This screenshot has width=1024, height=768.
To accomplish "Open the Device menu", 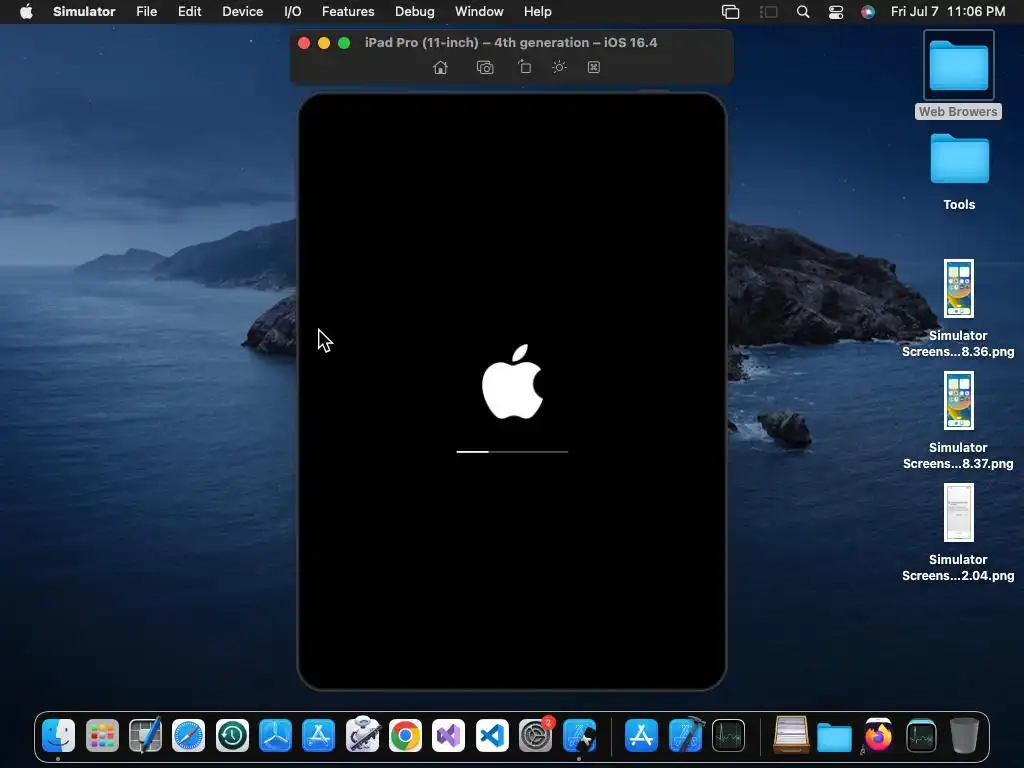I will tap(242, 12).
